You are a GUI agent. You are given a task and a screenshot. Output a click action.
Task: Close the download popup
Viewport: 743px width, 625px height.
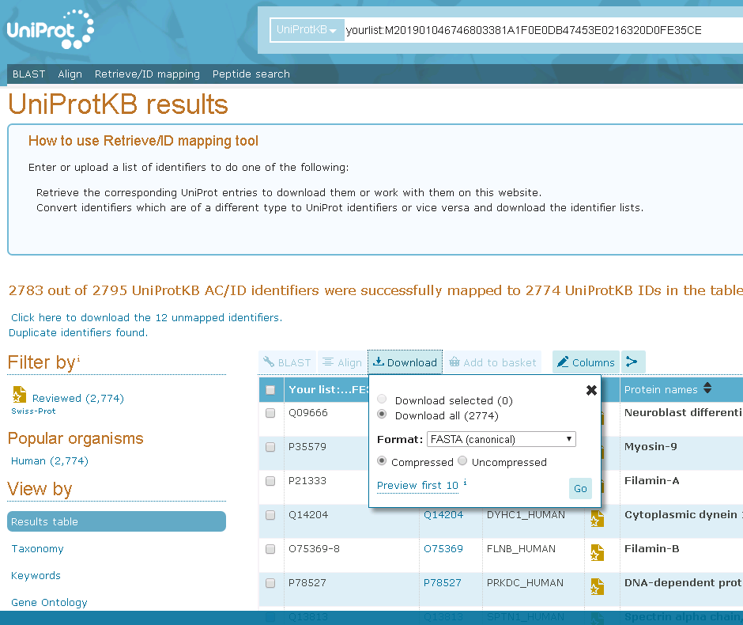tap(591, 390)
